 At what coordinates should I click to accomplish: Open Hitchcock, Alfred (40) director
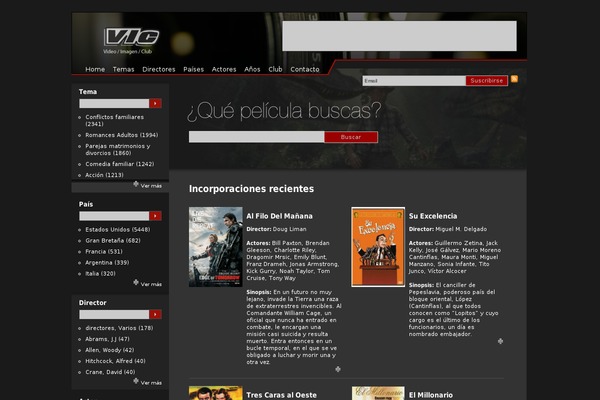pyautogui.click(x=116, y=361)
